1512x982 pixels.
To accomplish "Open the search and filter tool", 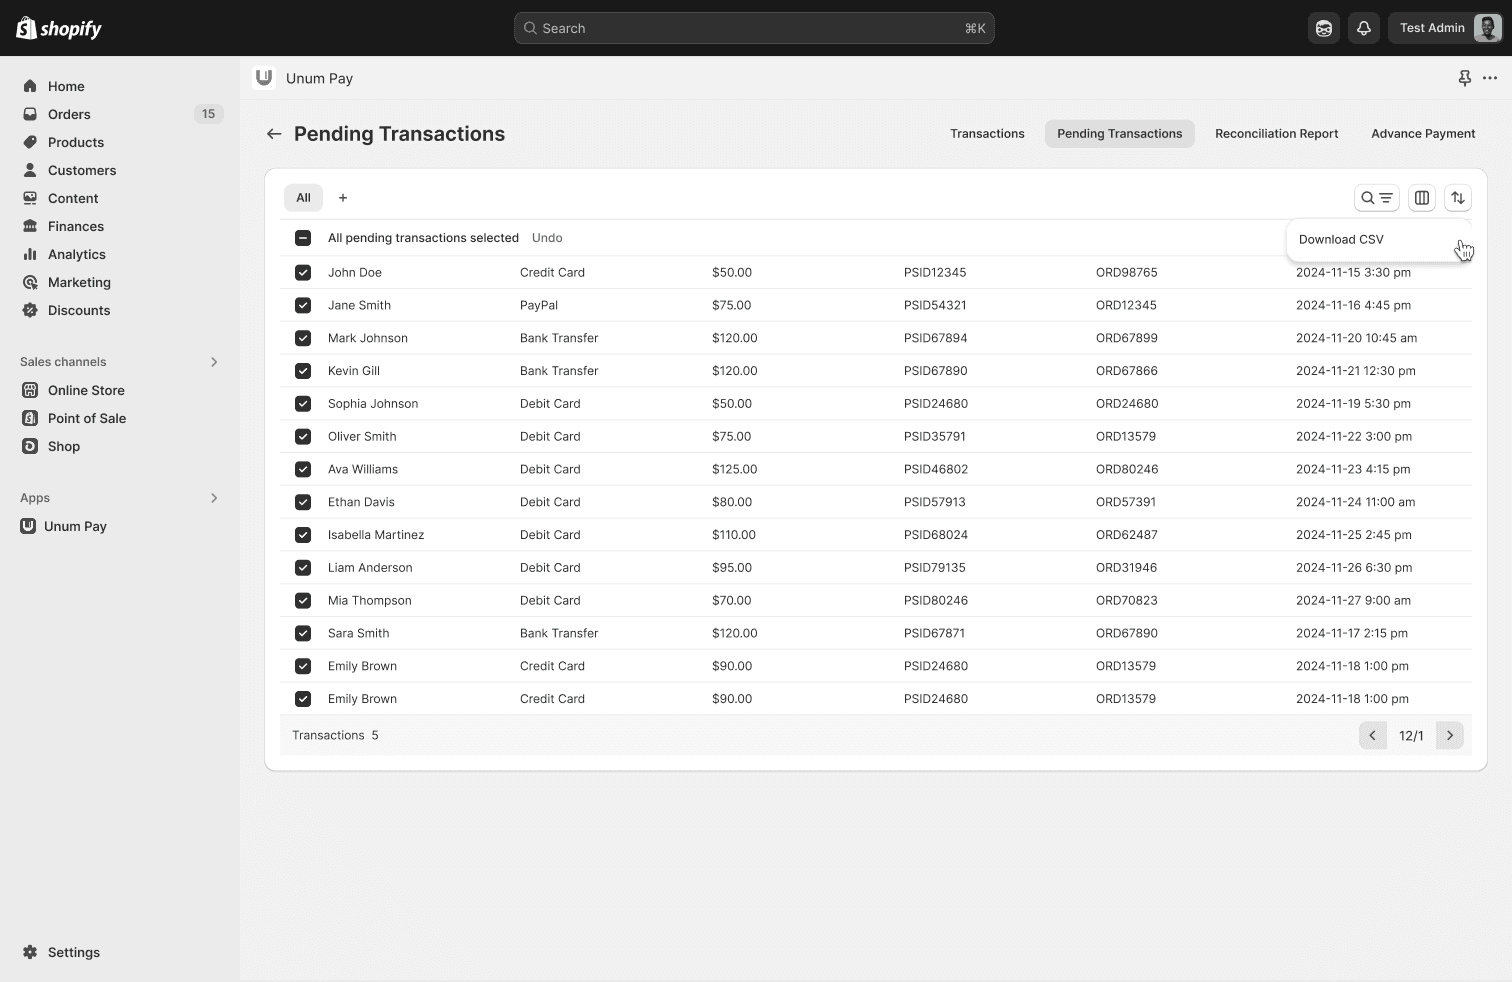I will (1376, 198).
